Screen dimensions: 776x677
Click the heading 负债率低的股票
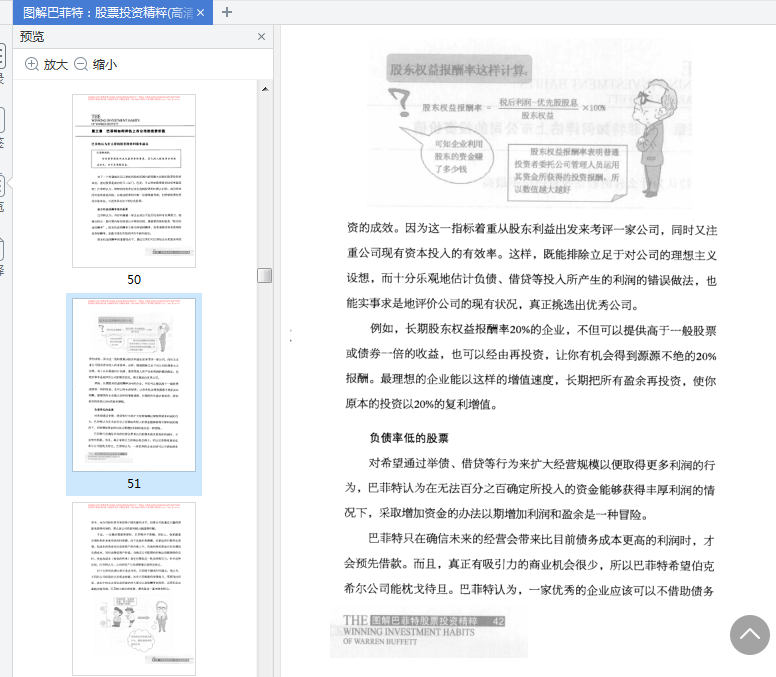[409, 438]
